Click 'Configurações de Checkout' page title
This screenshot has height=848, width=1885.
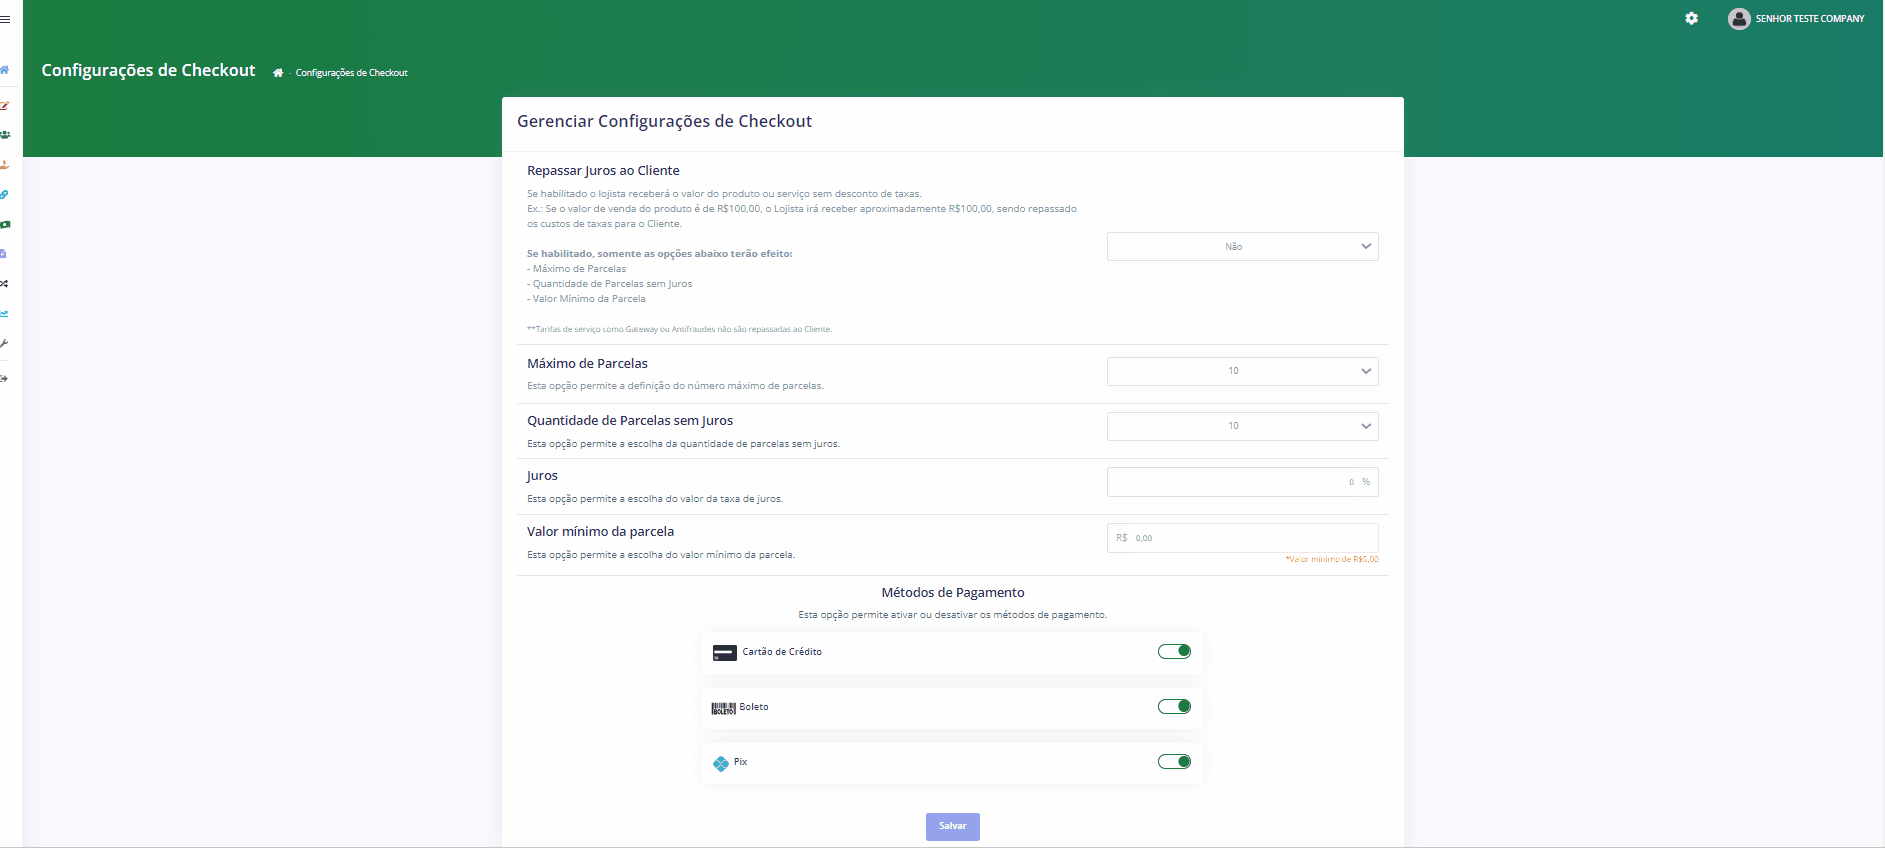[x=148, y=70]
